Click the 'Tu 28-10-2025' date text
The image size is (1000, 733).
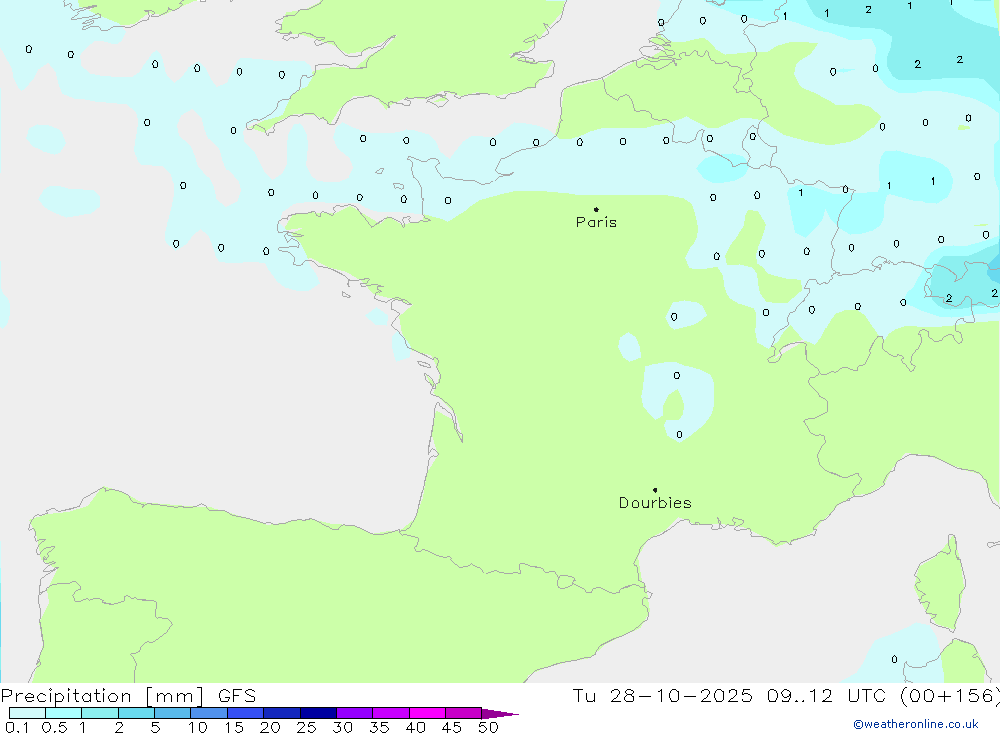pos(662,696)
